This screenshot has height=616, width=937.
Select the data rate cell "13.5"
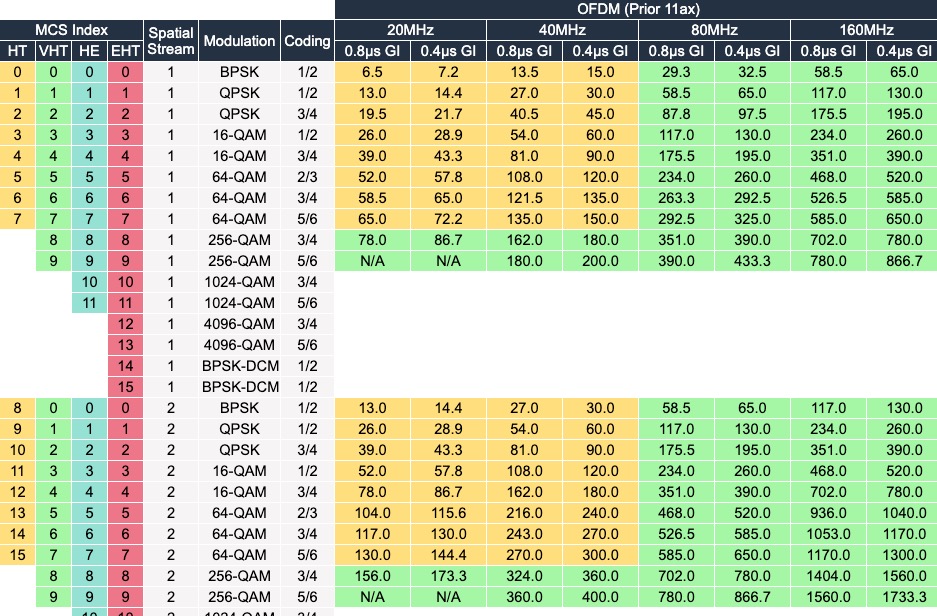(x=524, y=72)
